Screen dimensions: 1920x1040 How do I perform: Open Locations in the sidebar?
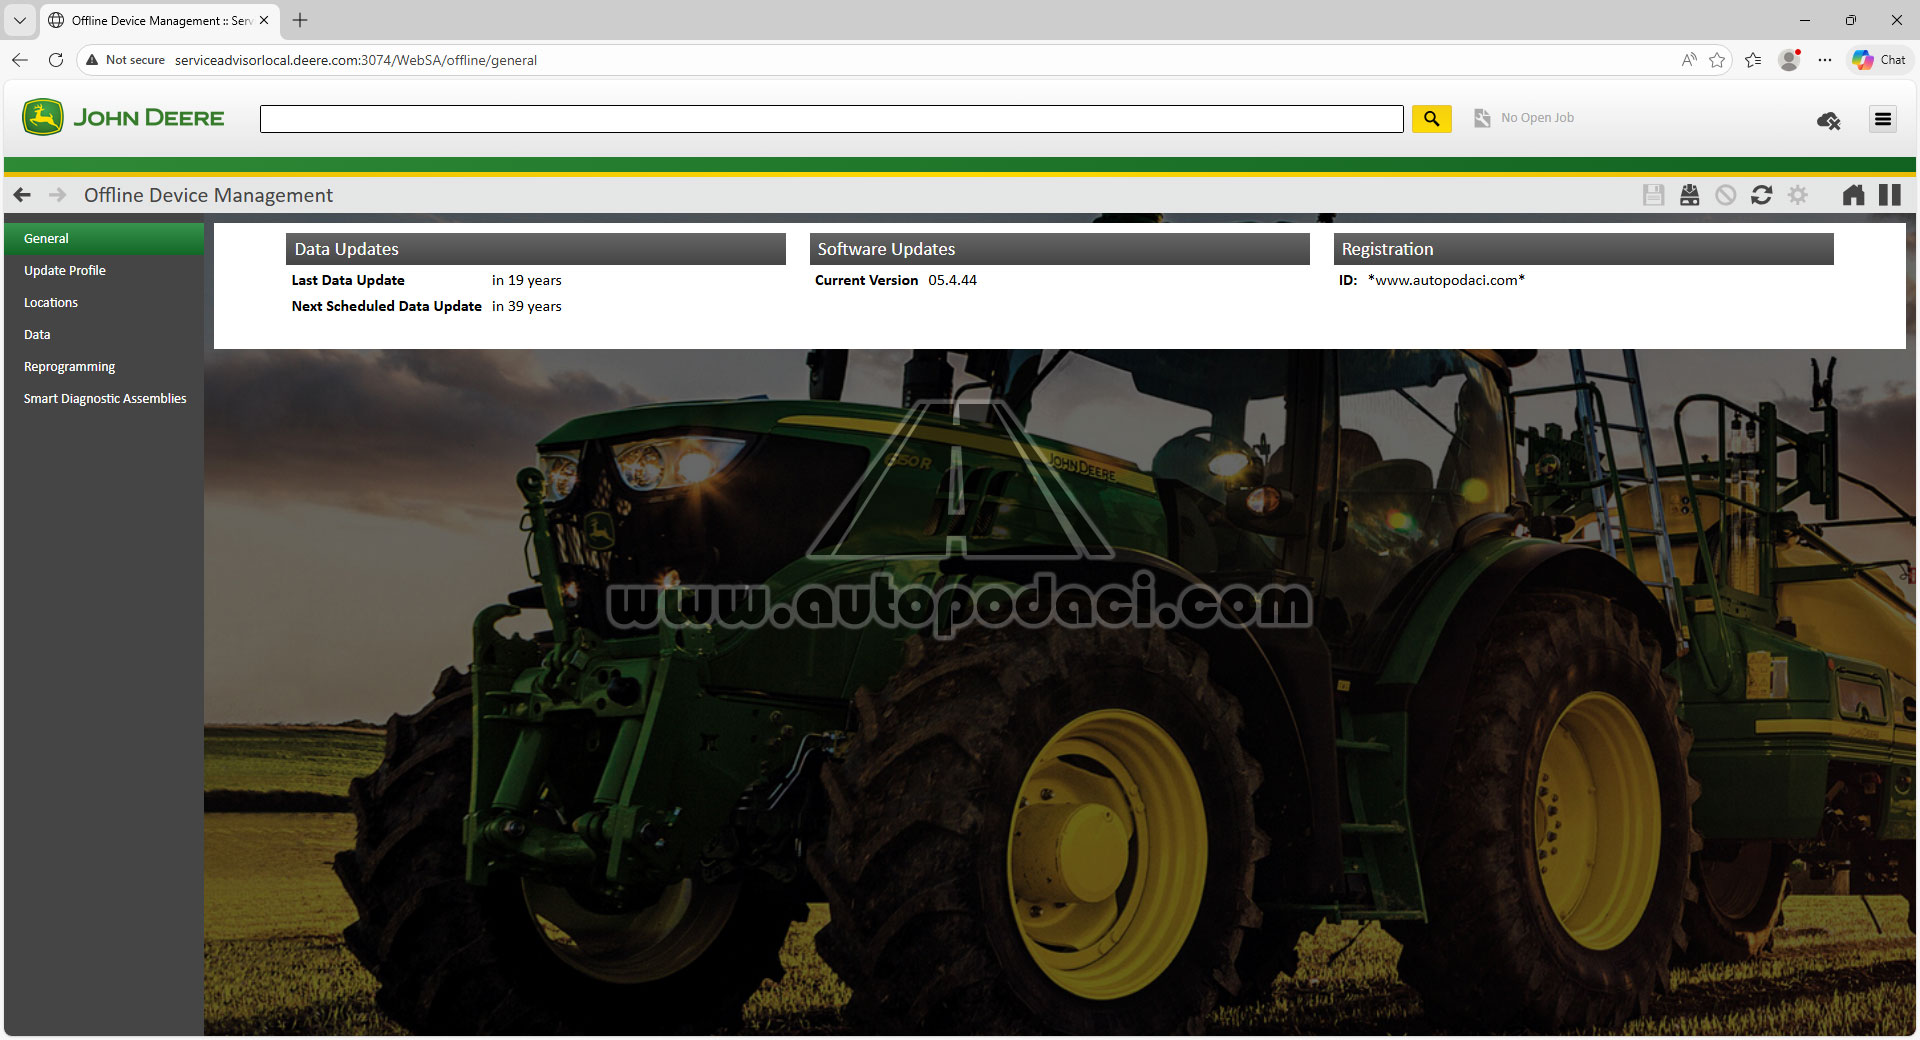(51, 303)
